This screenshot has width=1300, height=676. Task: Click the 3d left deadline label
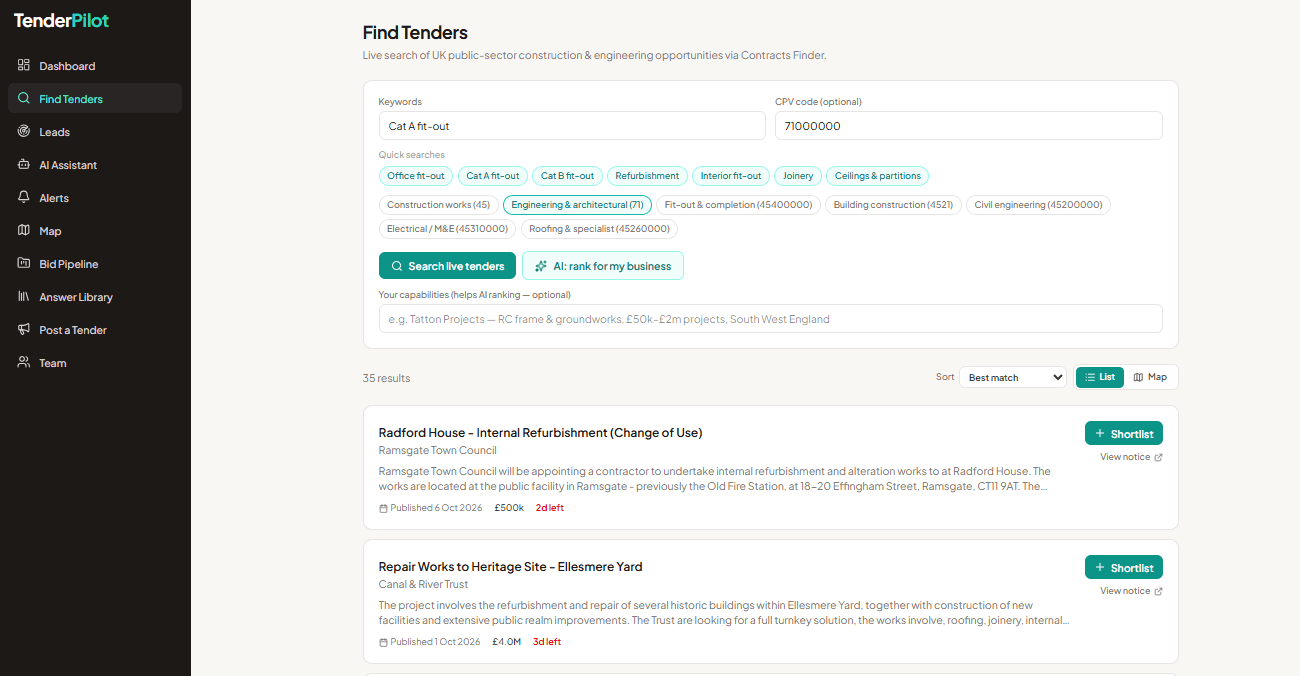click(x=547, y=642)
